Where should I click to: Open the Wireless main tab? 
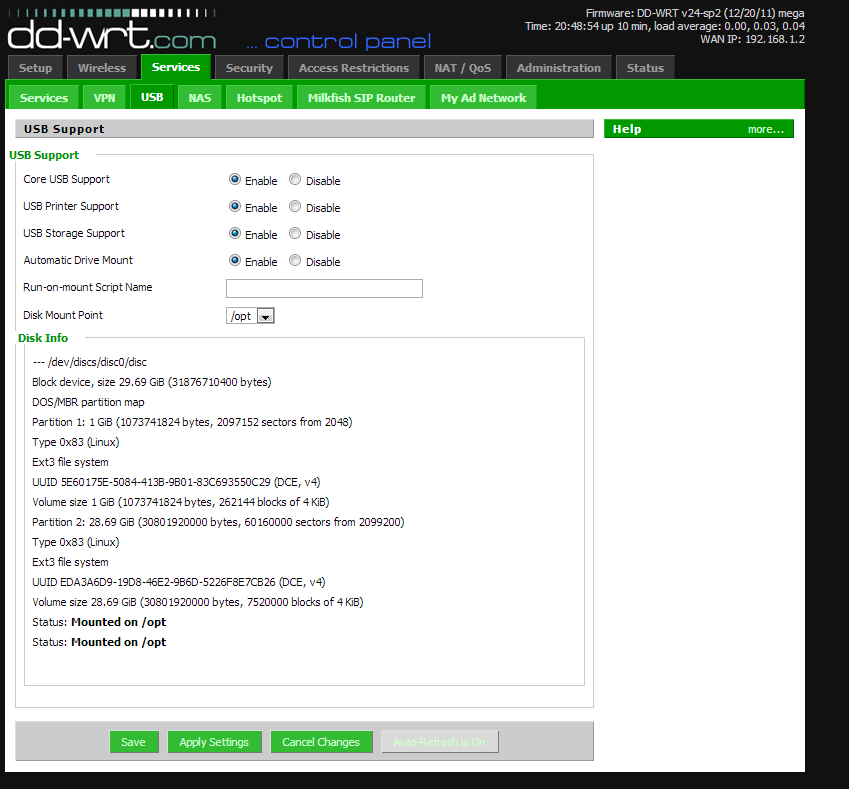pyautogui.click(x=102, y=68)
